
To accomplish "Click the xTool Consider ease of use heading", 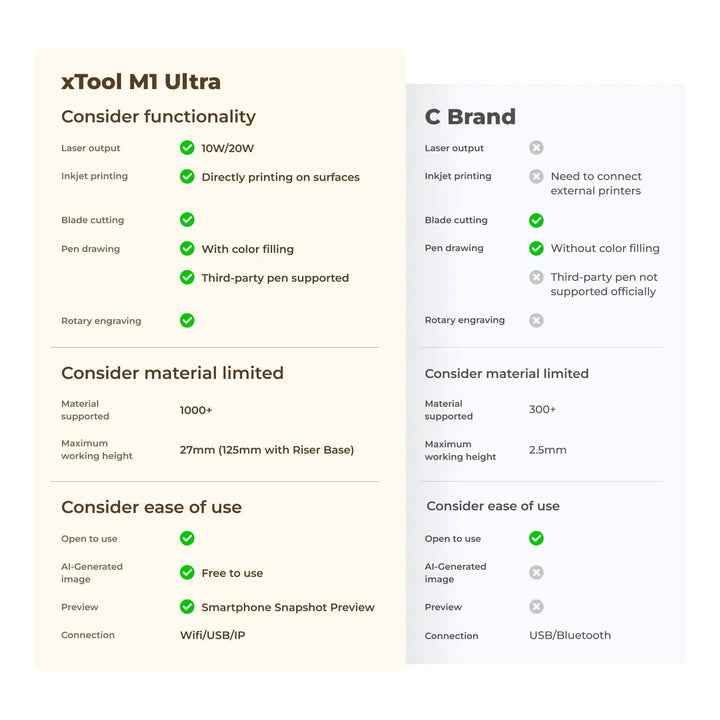I will [x=152, y=507].
